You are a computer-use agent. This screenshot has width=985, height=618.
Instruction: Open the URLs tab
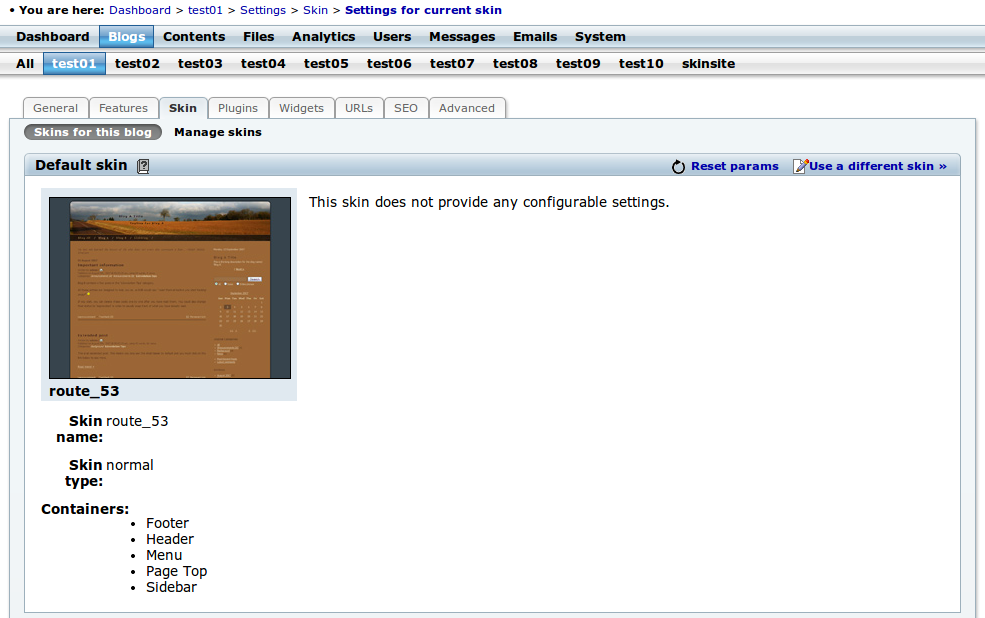[x=359, y=108]
